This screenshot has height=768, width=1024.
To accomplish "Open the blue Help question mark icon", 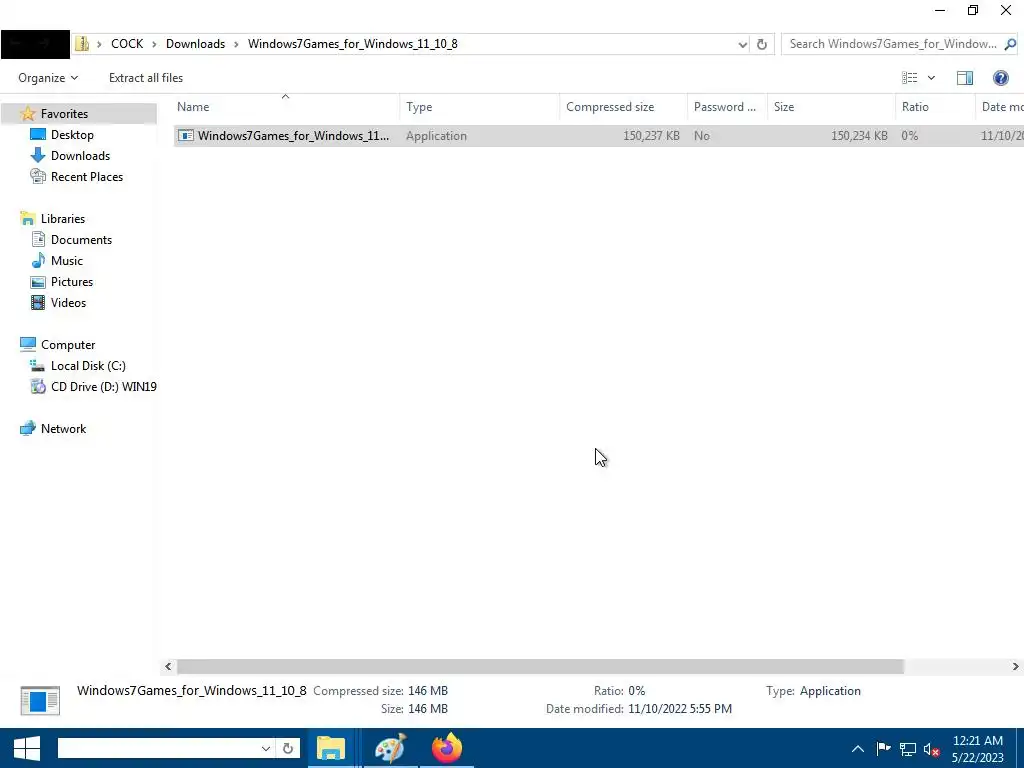I will click(1000, 78).
